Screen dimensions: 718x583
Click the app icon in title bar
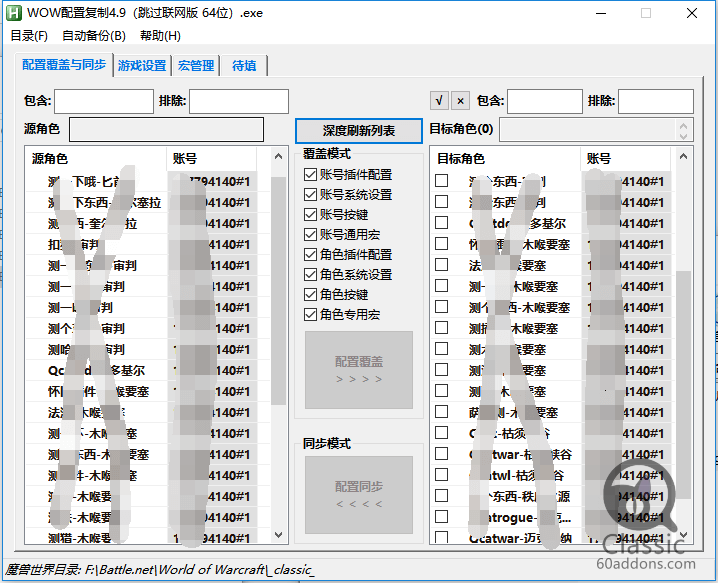pyautogui.click(x=14, y=13)
